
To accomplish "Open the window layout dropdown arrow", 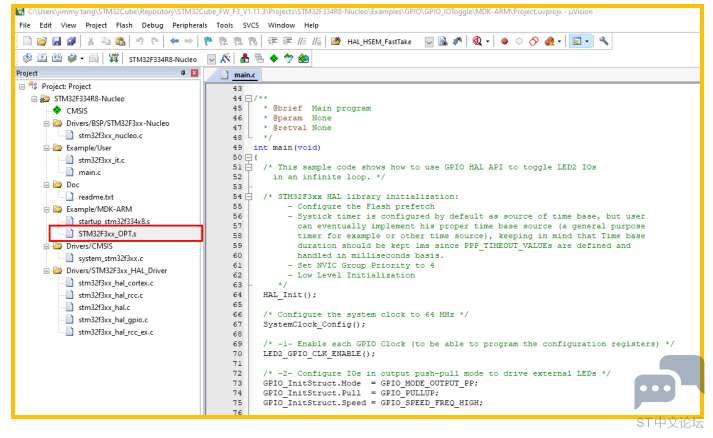I will coord(587,41).
